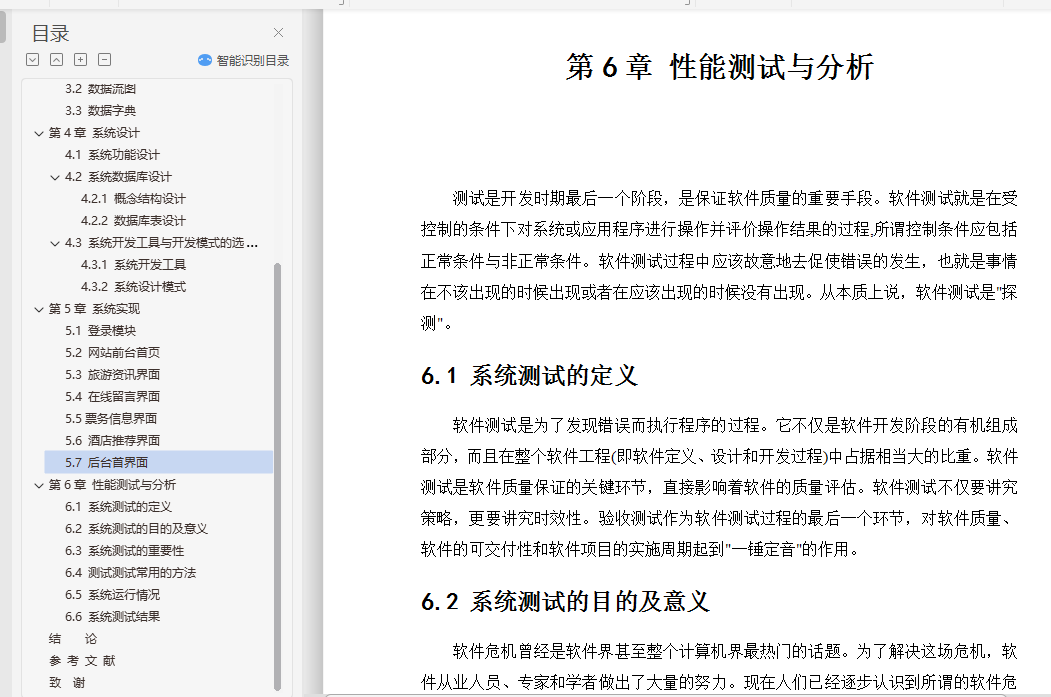Screen dimensions: 1051x697
Task: Click the up-chevron box icon under 目录
Action: coord(56,60)
